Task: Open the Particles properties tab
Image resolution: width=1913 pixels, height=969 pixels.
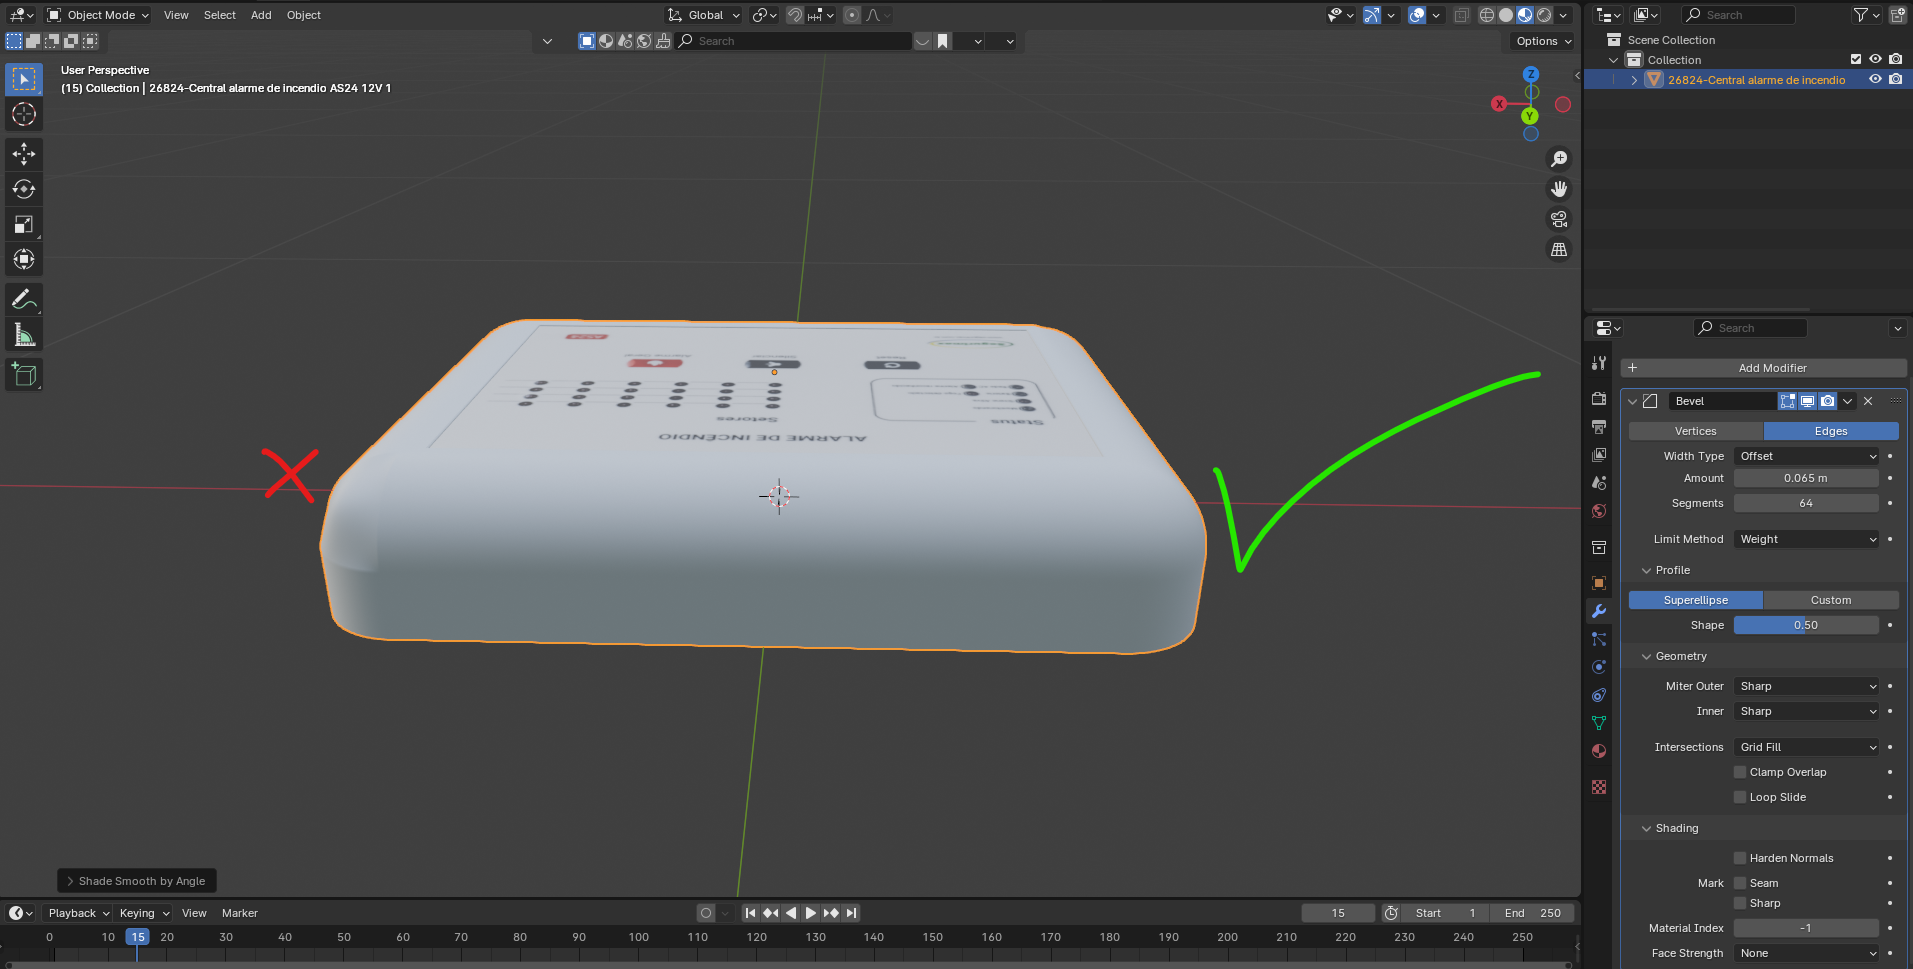Action: pyautogui.click(x=1599, y=639)
